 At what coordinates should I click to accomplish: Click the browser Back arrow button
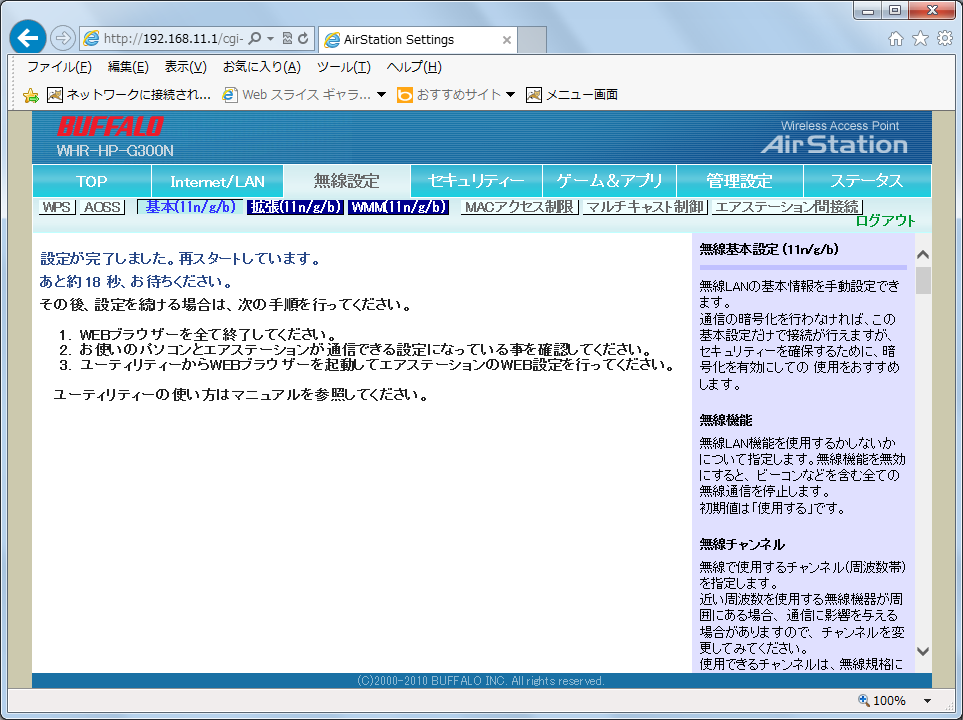[28, 39]
